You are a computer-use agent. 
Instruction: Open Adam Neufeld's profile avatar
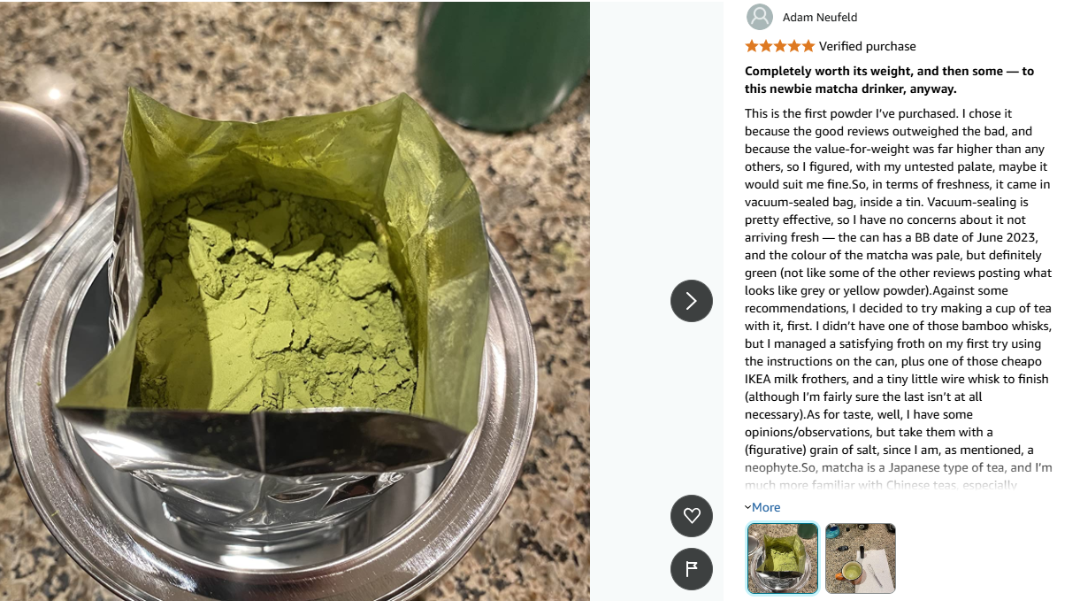(x=760, y=17)
